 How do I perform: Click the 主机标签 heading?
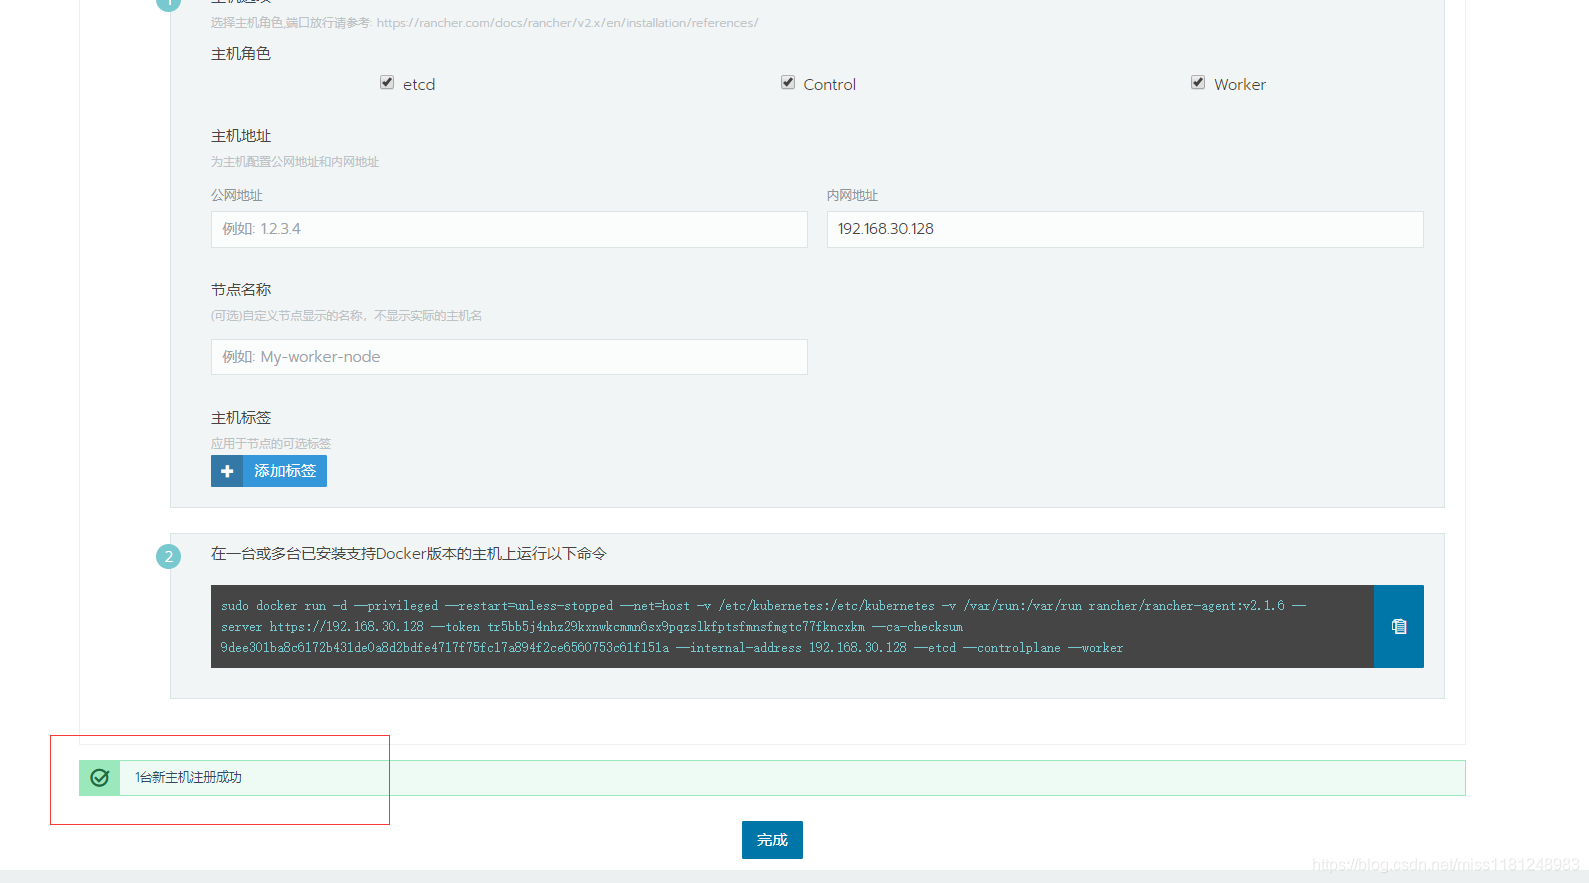[241, 418]
